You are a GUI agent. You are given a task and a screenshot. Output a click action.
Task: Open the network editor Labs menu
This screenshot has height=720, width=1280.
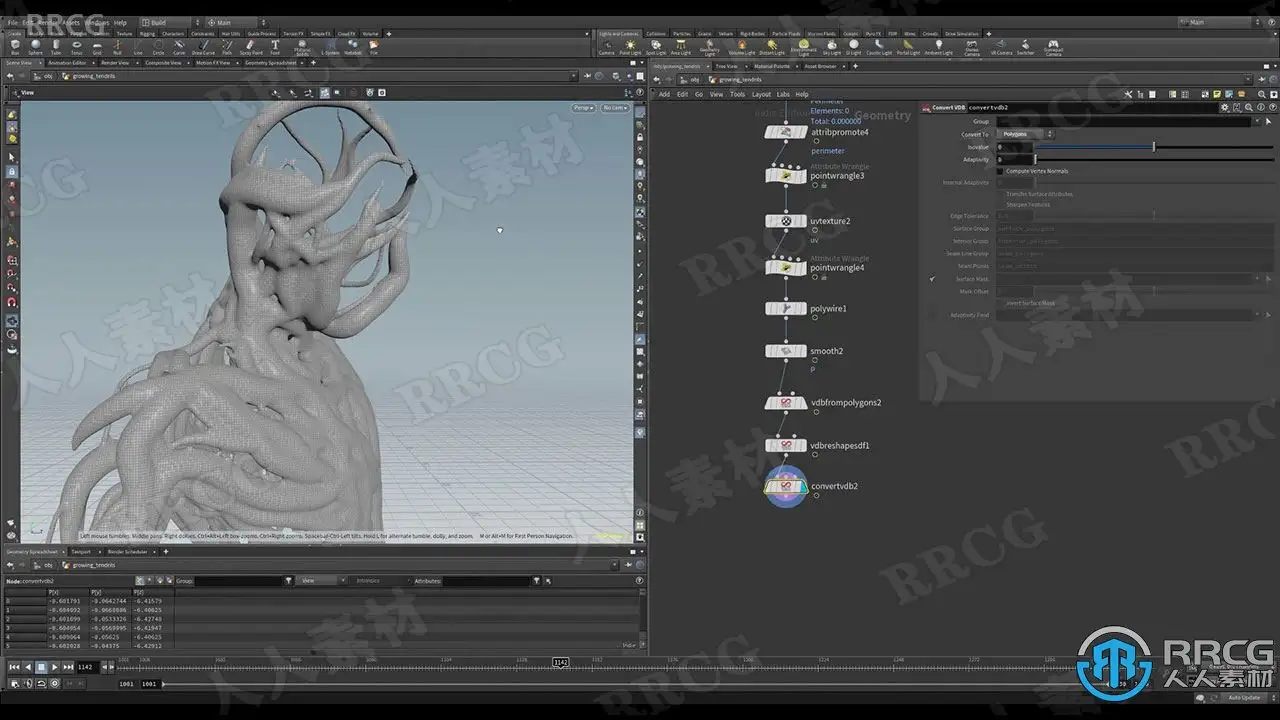(x=783, y=94)
